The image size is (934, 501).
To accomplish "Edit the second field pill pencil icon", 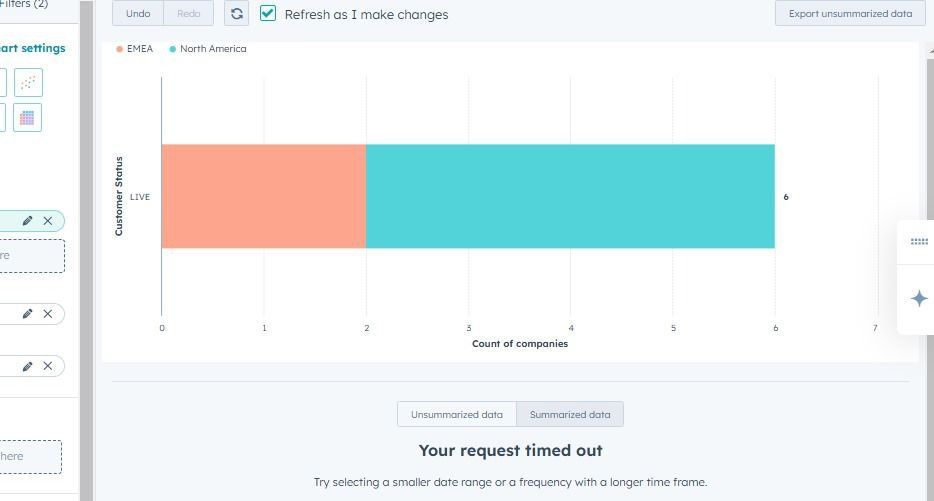I will 28,314.
